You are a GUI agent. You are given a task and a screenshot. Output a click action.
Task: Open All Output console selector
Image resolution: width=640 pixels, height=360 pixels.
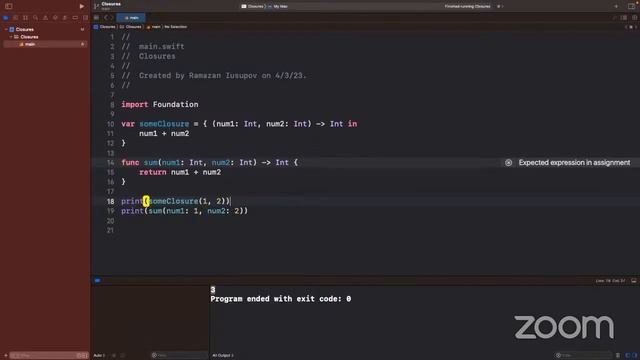222,356
